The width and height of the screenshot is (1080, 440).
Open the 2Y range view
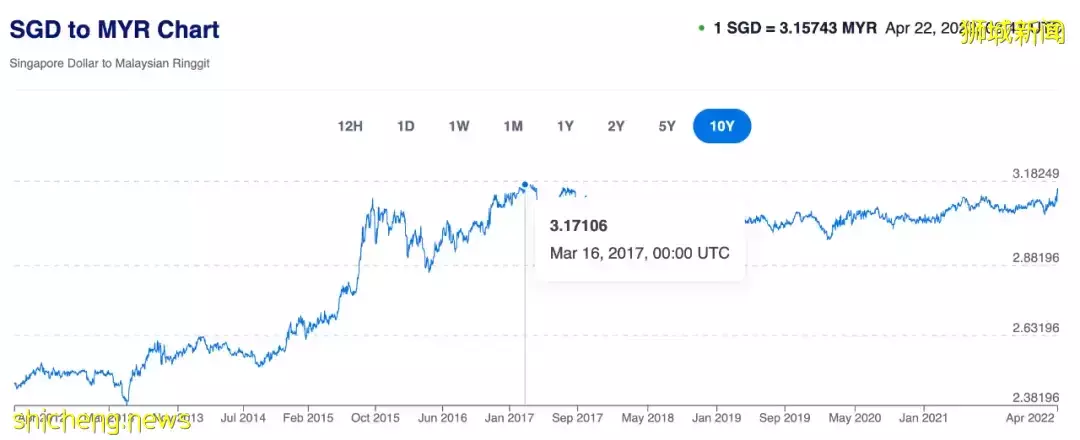pyautogui.click(x=616, y=126)
